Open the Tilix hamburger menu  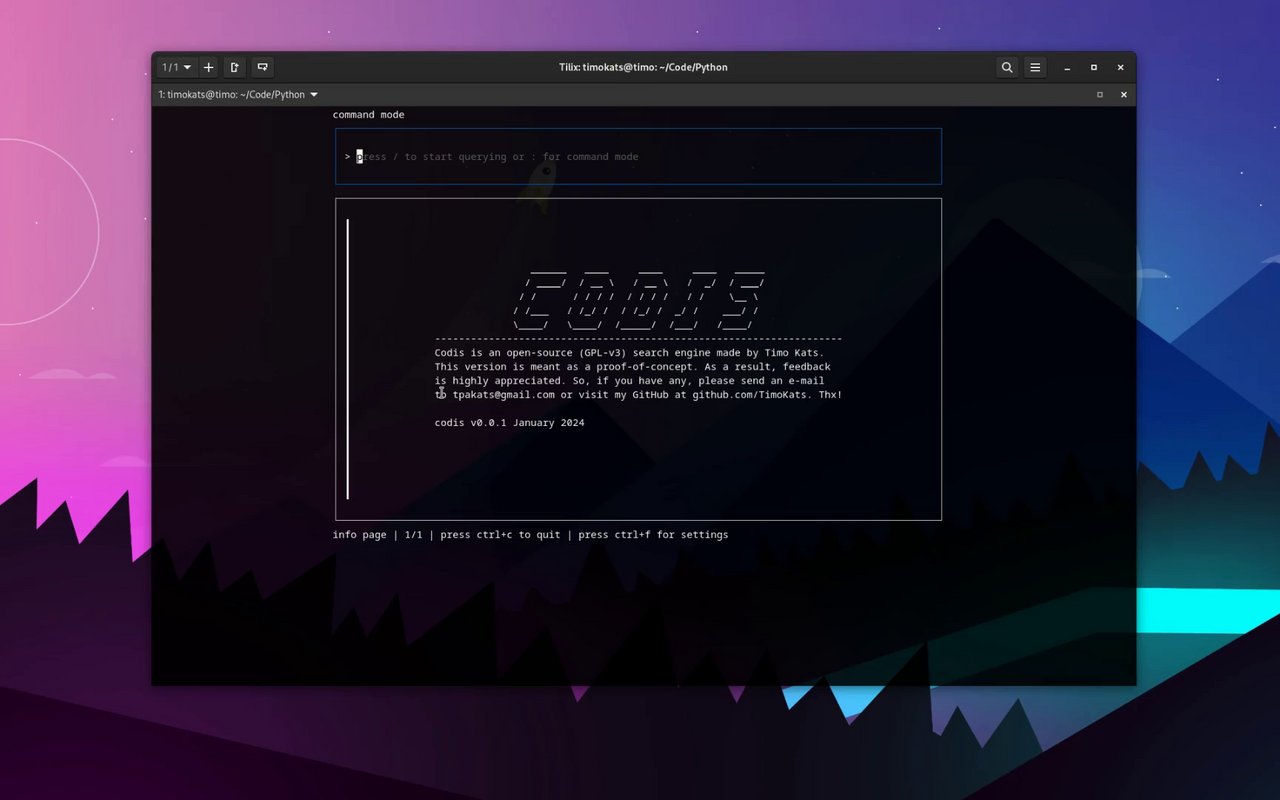[x=1035, y=67]
